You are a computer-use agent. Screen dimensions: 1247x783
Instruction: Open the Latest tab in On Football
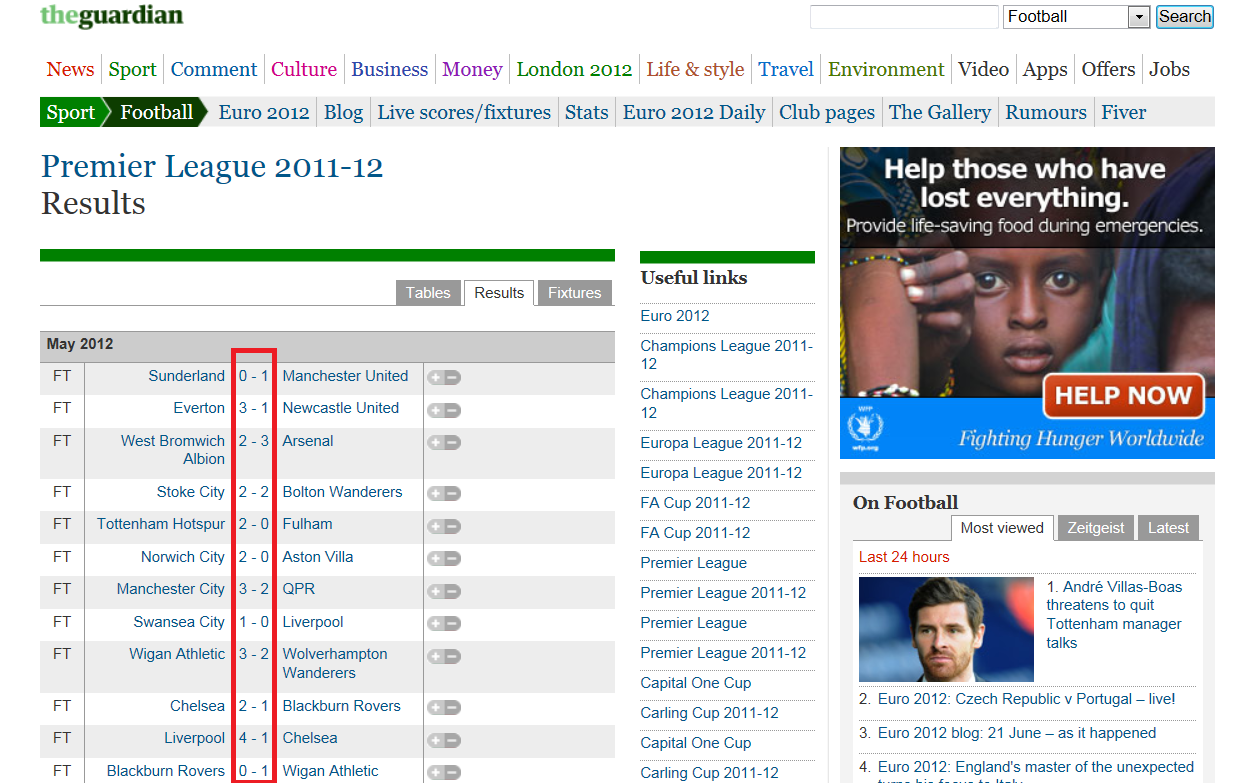point(1168,528)
